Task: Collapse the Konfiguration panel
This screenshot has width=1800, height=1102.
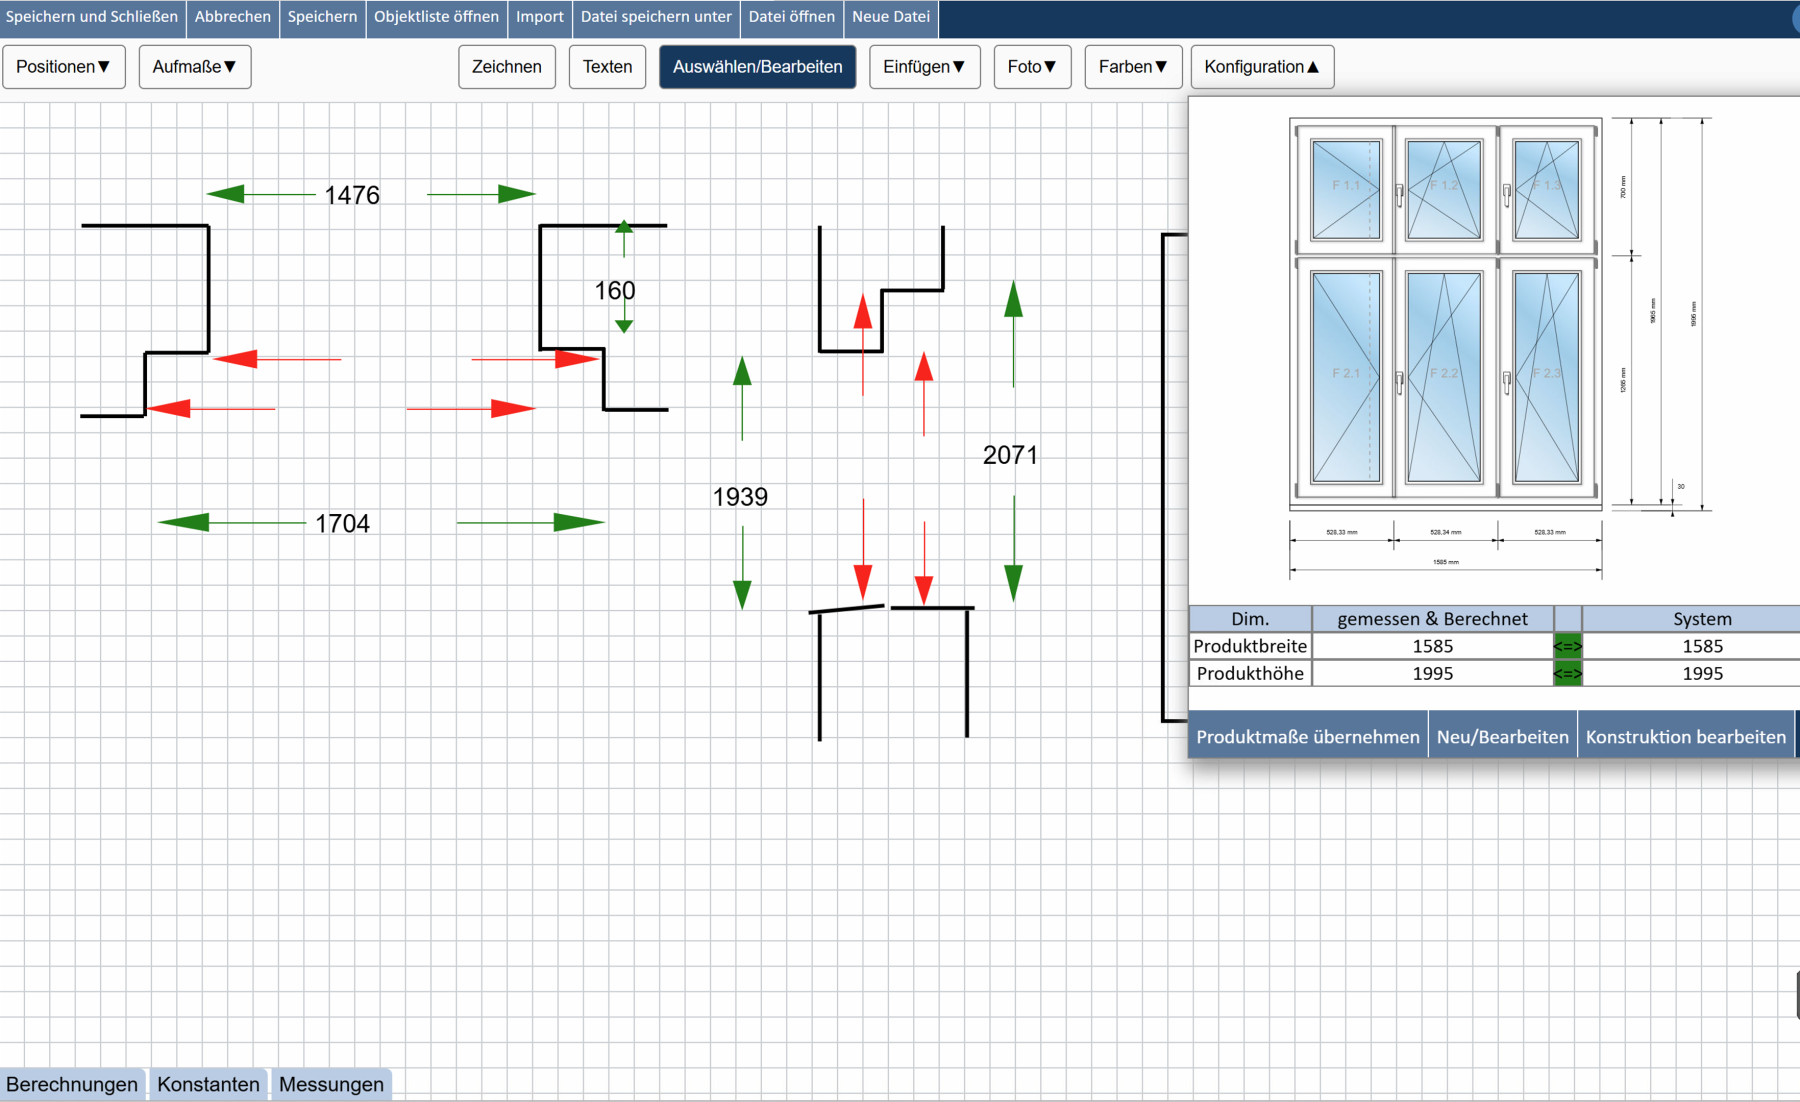Action: point(1262,67)
